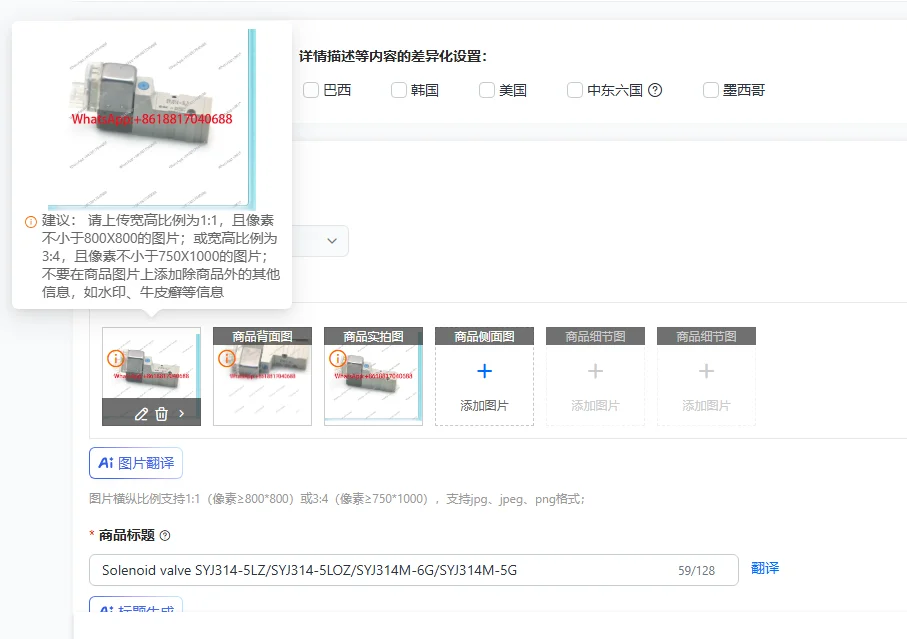The width and height of the screenshot is (907, 639).
Task: Click the edit pencil on first product image
Action: [141, 414]
